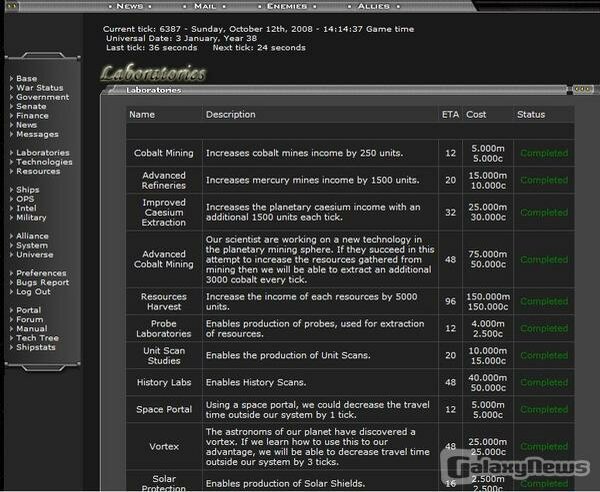The width and height of the screenshot is (600, 492).
Task: Open Resources sidebar link
Action: (x=38, y=171)
